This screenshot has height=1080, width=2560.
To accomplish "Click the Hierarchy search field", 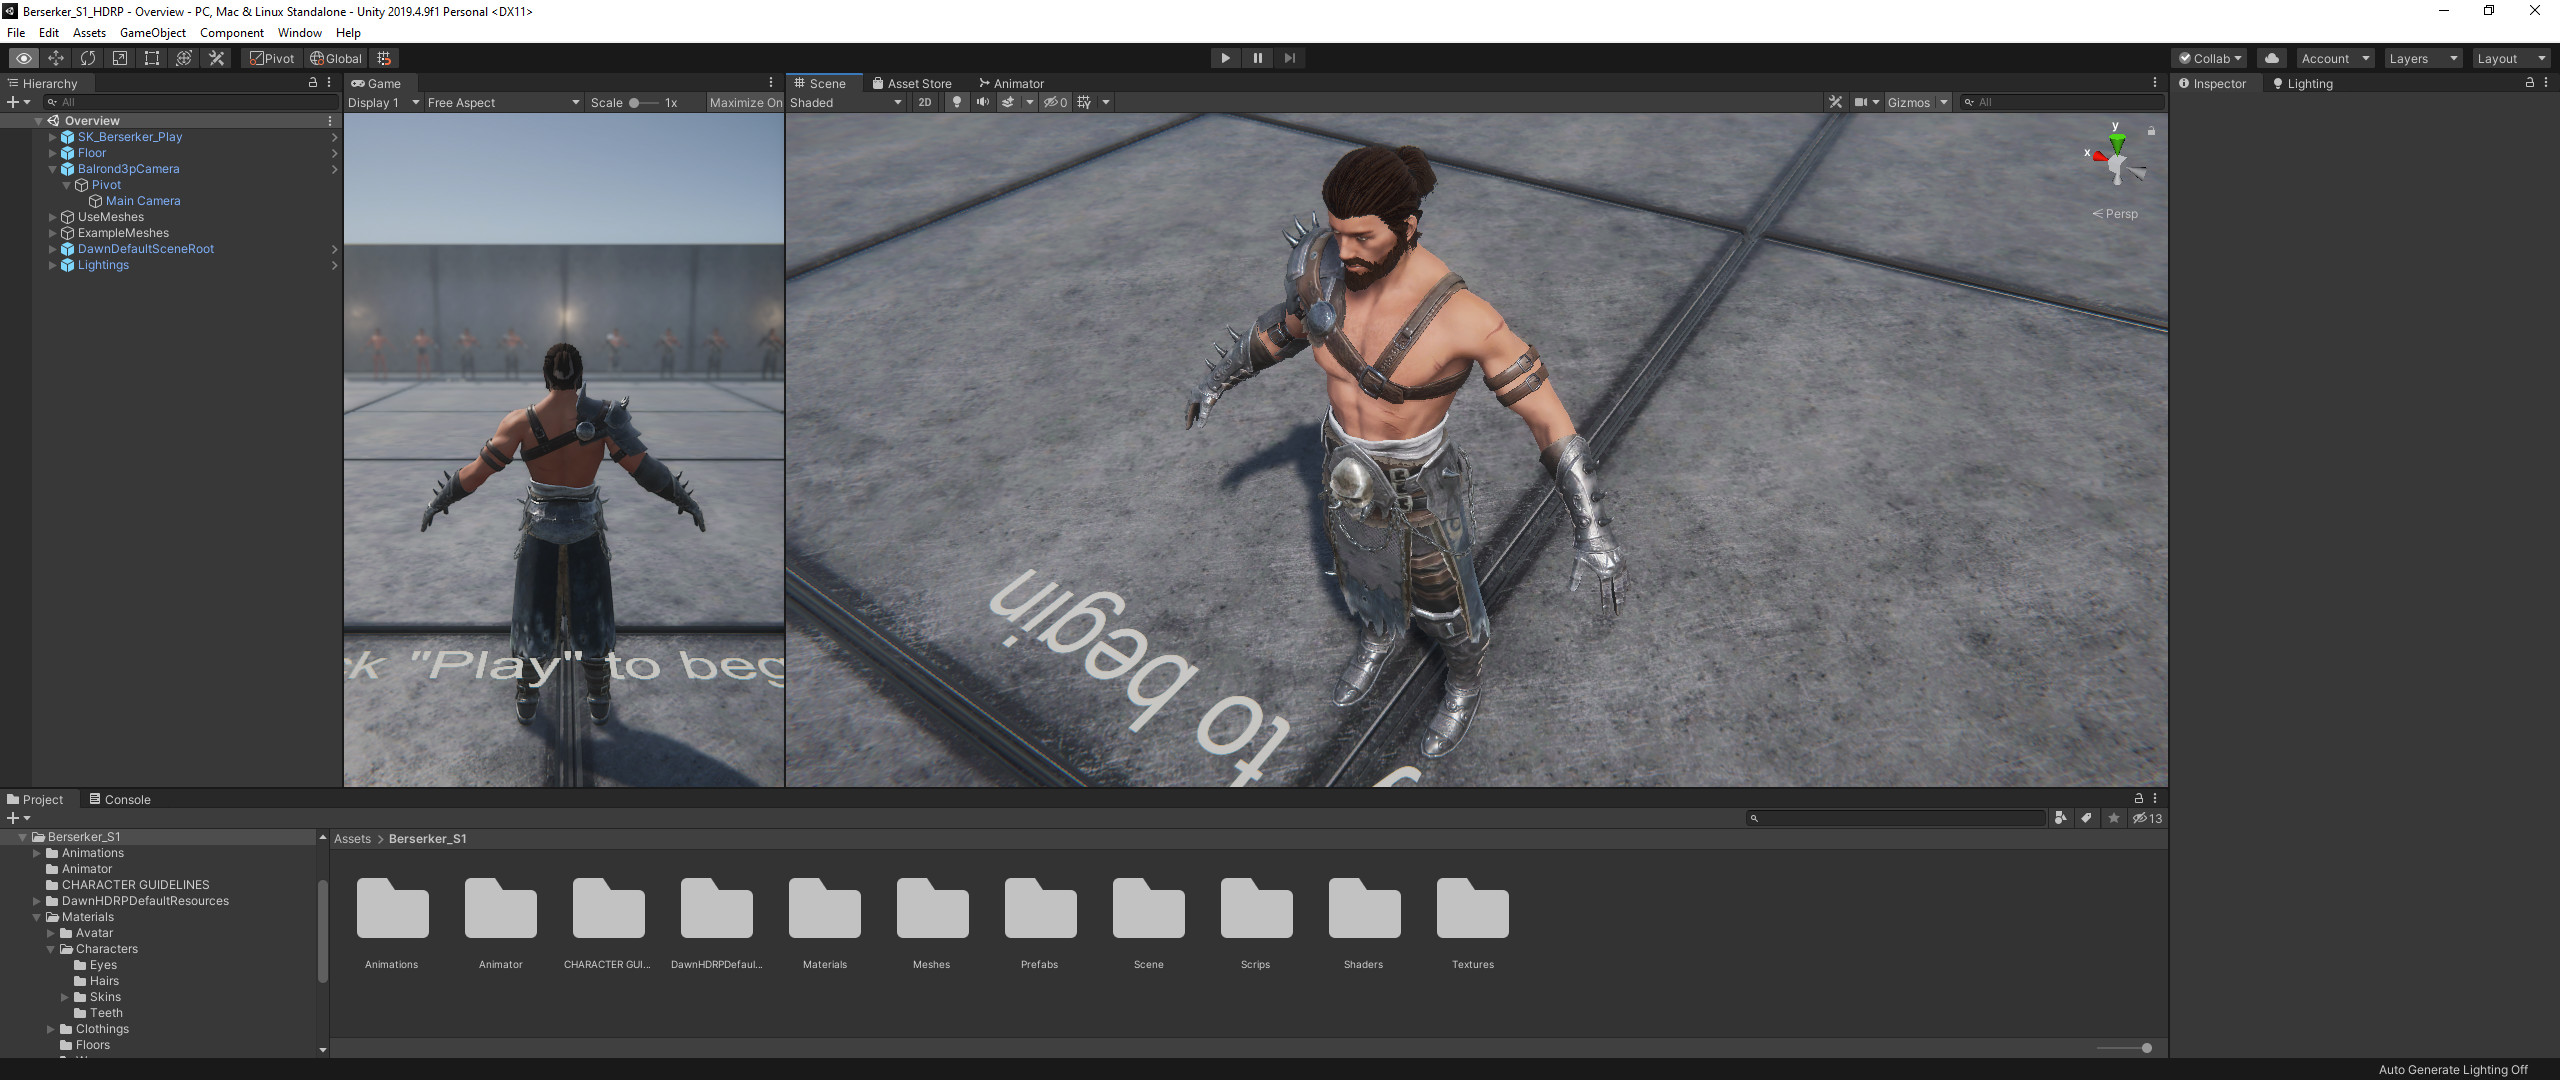I will (x=190, y=102).
